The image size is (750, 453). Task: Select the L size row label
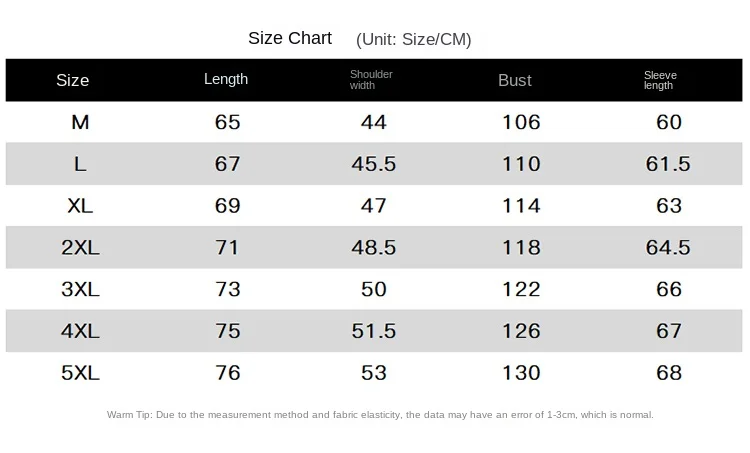(80, 164)
